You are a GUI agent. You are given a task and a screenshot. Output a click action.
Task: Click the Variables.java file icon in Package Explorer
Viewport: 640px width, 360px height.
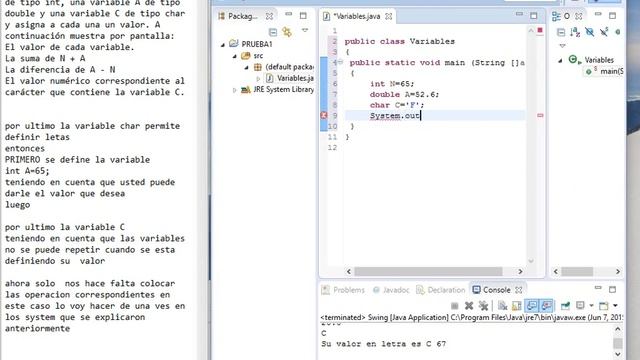pos(269,78)
